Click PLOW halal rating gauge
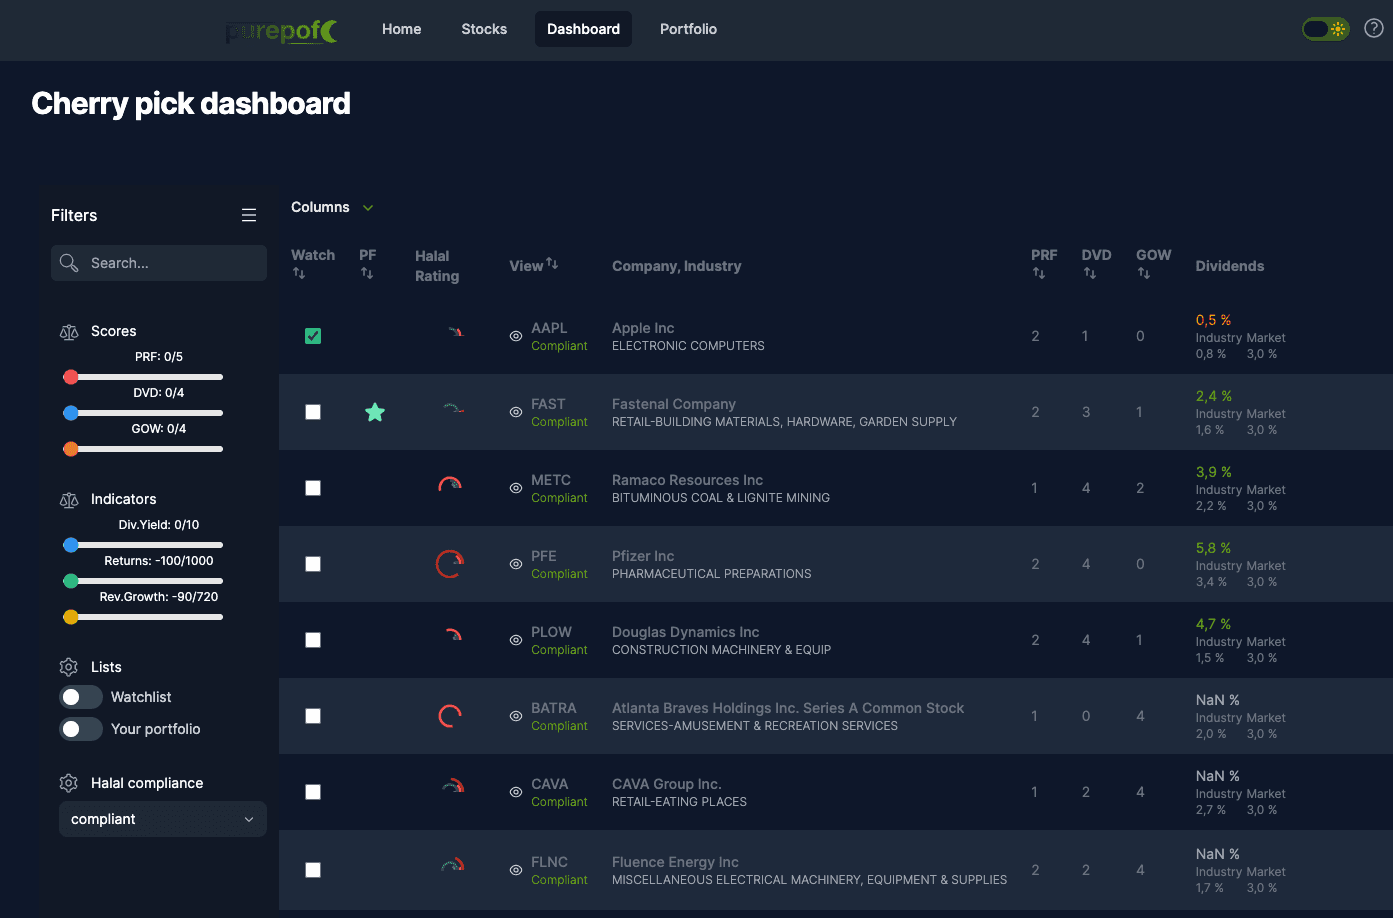 coord(453,634)
